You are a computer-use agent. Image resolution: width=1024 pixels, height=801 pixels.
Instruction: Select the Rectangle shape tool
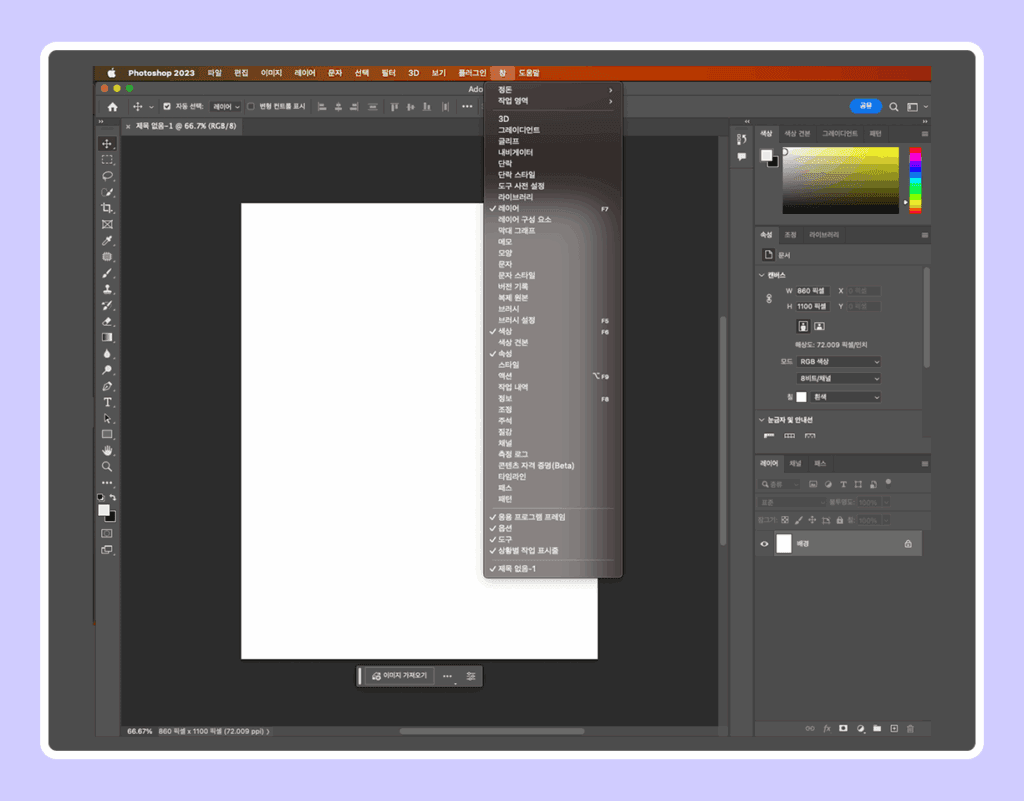pos(107,435)
